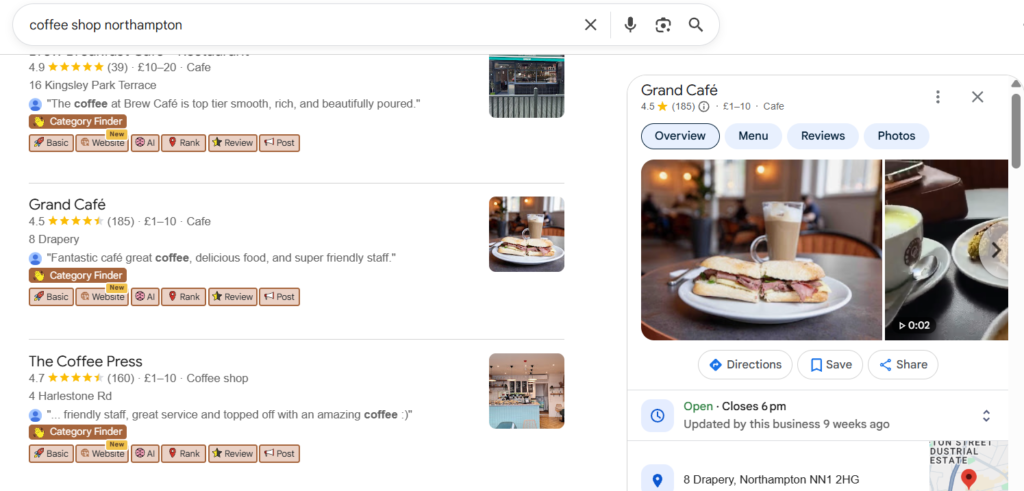This screenshot has width=1024, height=491.
Task: Click Post button under Grand Café
Action: (x=280, y=296)
